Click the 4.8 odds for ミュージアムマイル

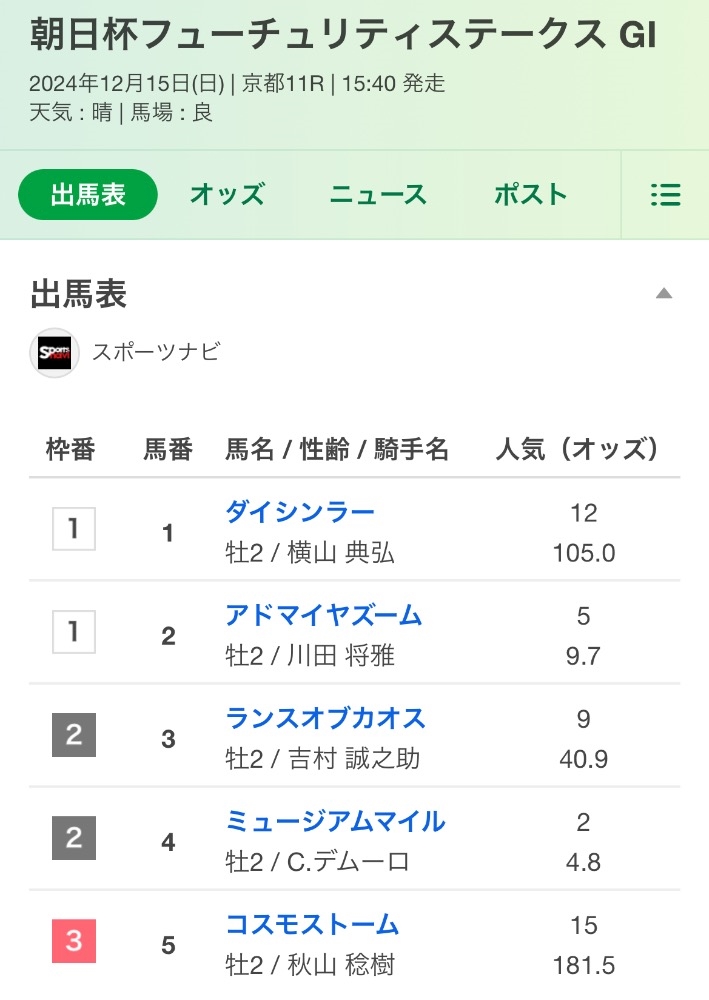[x=584, y=862]
